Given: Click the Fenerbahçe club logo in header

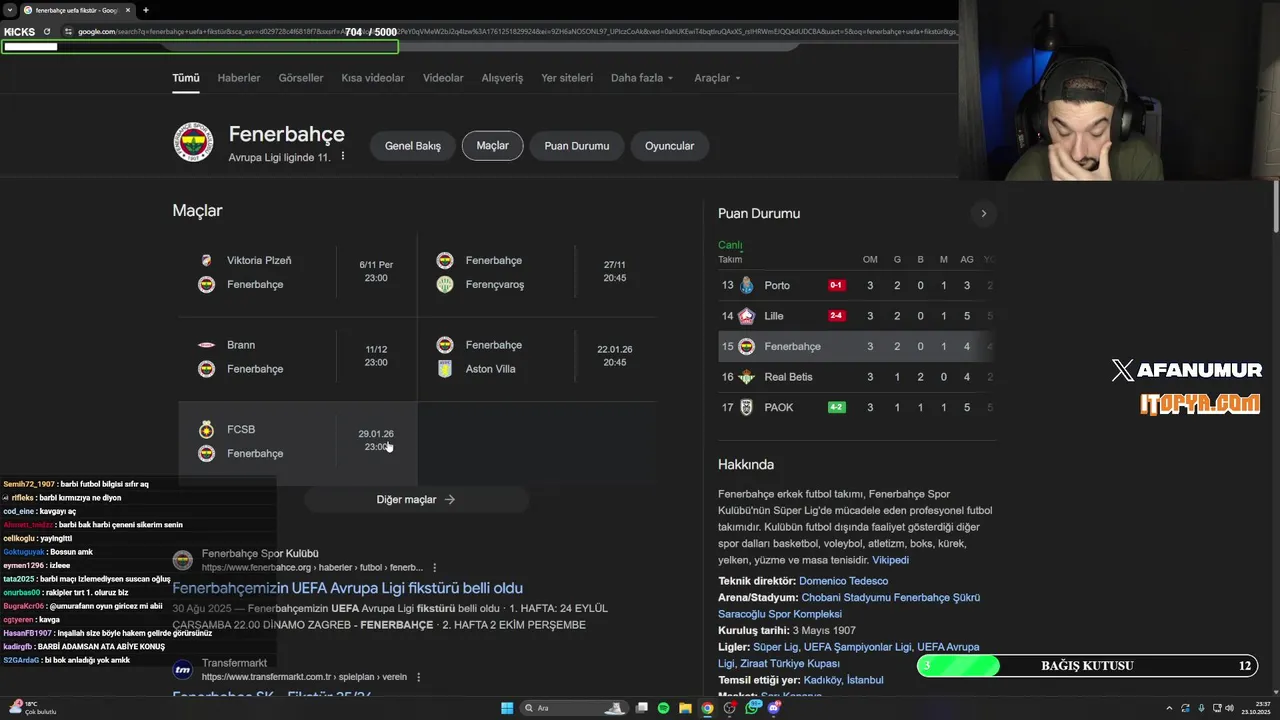Looking at the screenshot, I should tap(194, 143).
